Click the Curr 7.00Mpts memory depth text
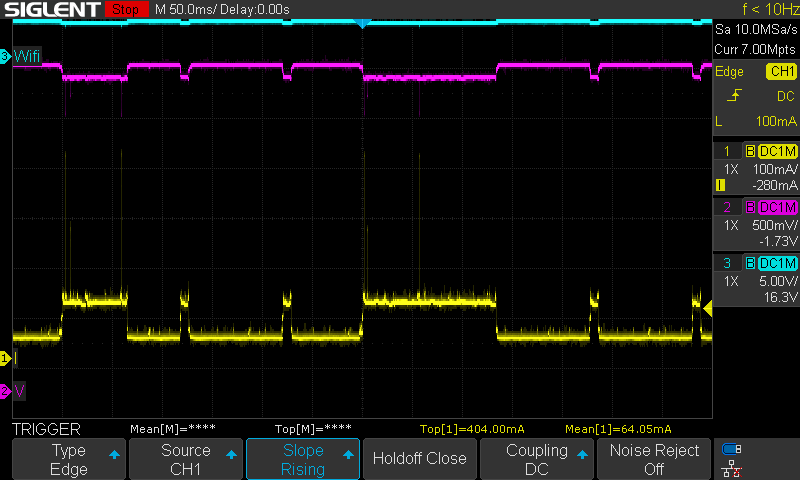This screenshot has width=800, height=480. tap(755, 49)
